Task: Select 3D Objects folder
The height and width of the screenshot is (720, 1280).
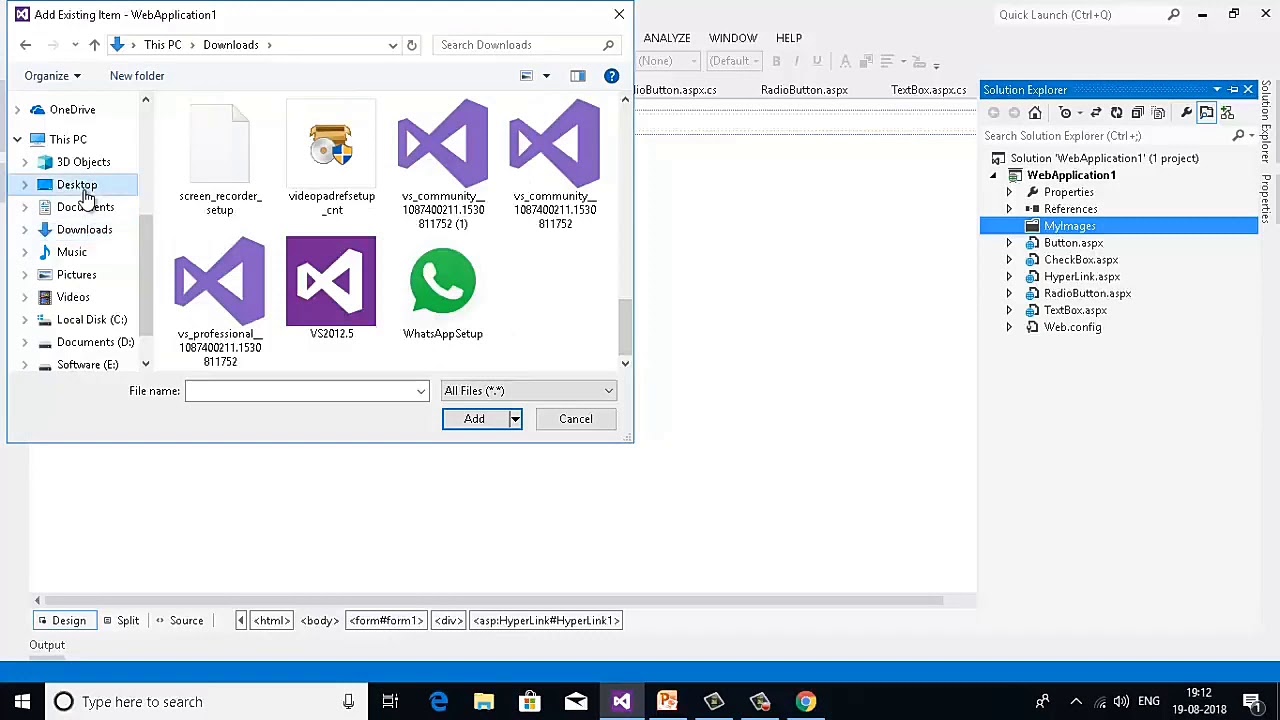Action: (83, 162)
